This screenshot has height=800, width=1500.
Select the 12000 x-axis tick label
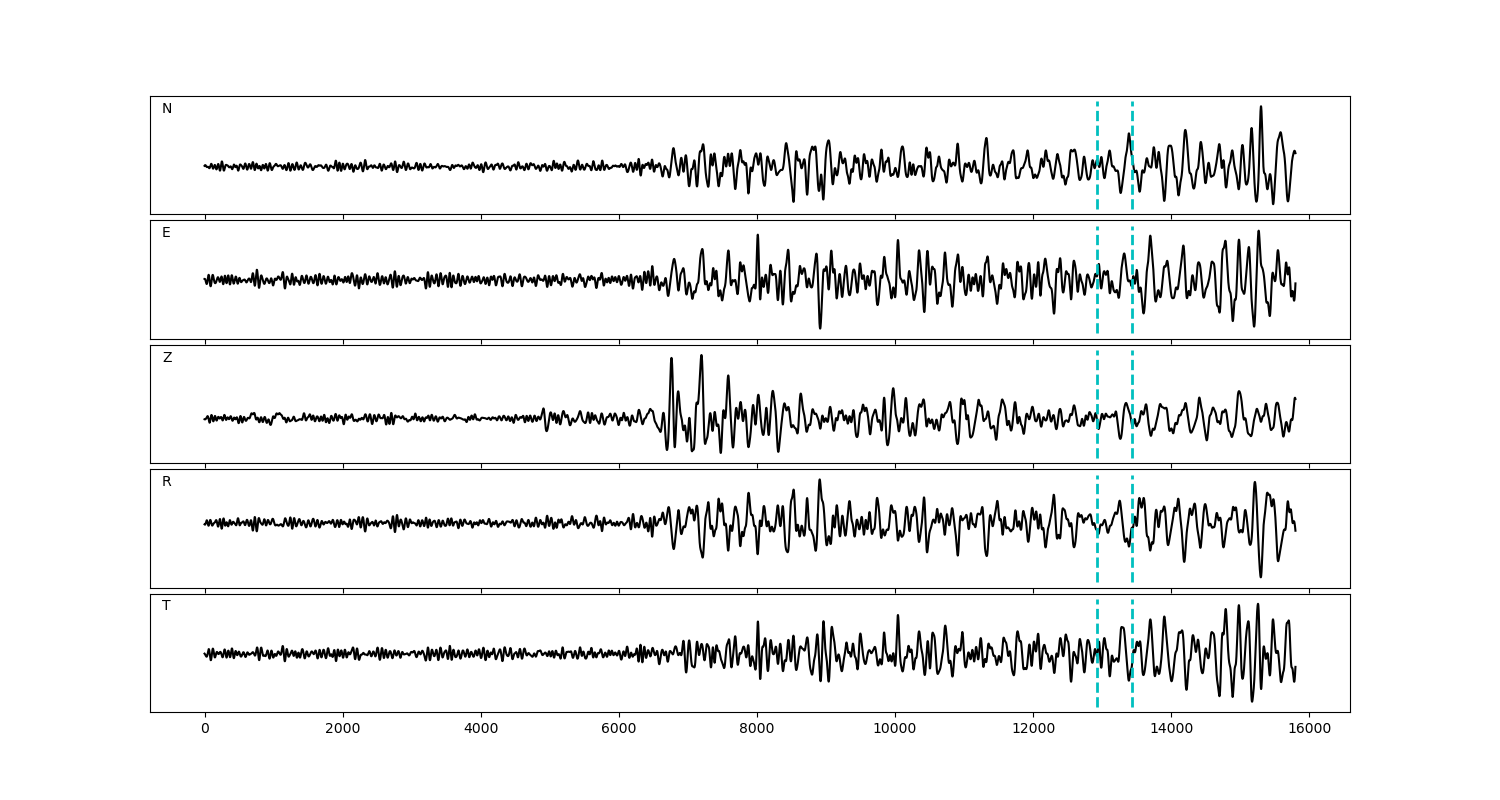1033,729
